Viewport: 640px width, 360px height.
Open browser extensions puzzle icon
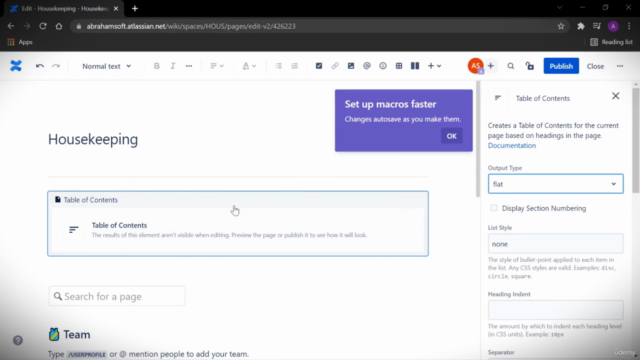[580, 26]
